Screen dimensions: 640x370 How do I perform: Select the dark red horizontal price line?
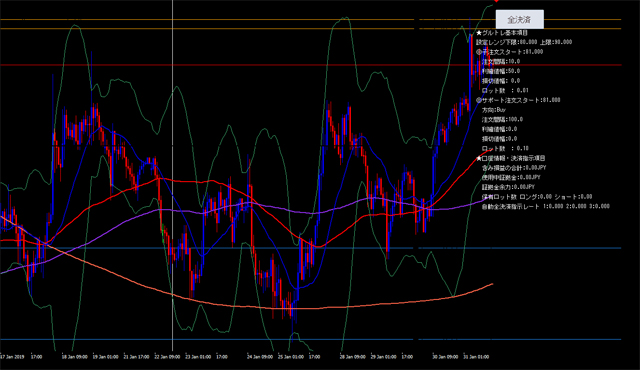click(311, 65)
